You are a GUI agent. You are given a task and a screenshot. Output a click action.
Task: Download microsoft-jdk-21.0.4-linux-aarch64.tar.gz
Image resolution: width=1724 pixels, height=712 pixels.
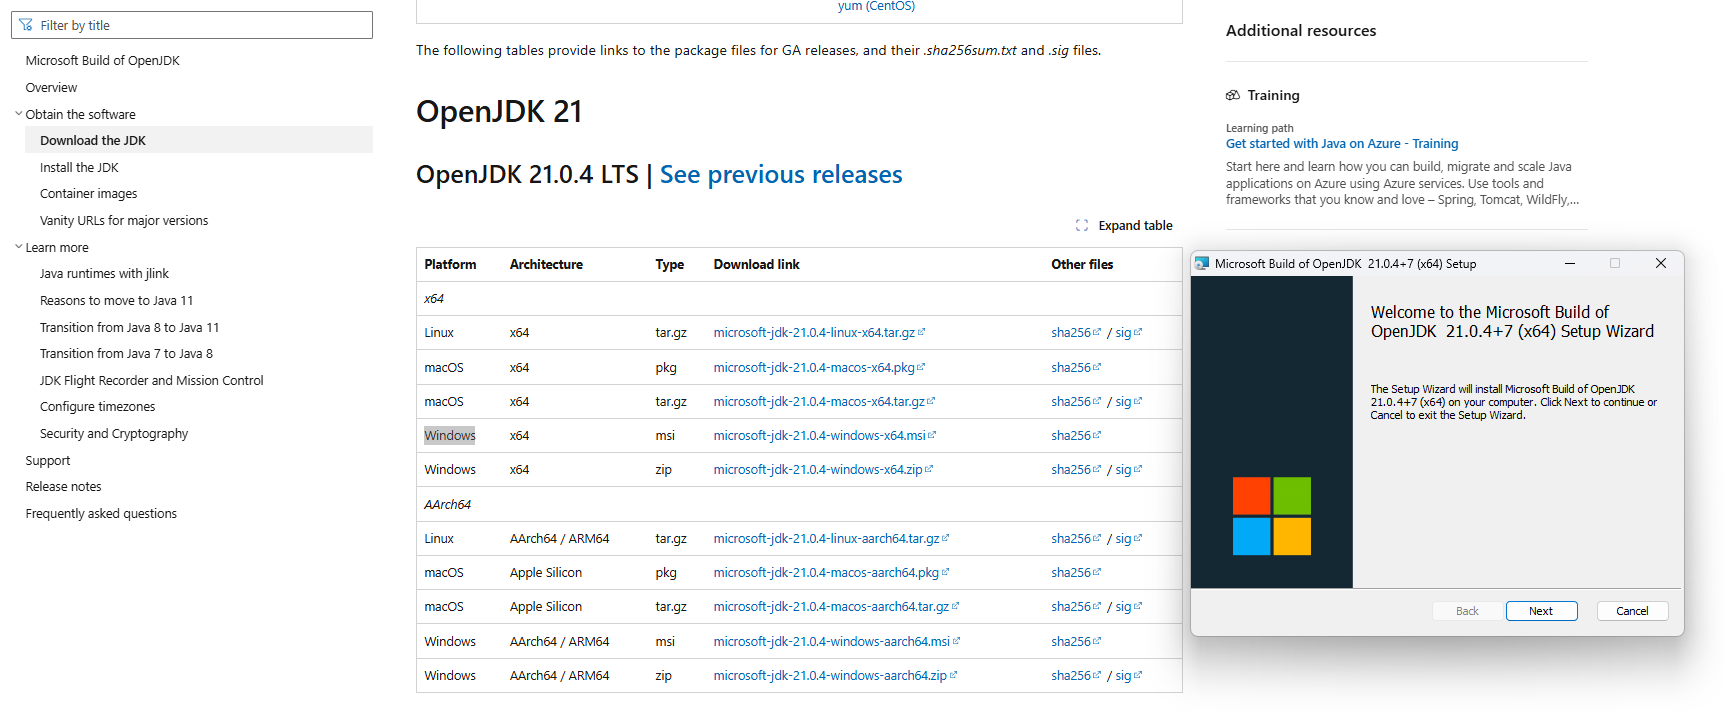(832, 539)
